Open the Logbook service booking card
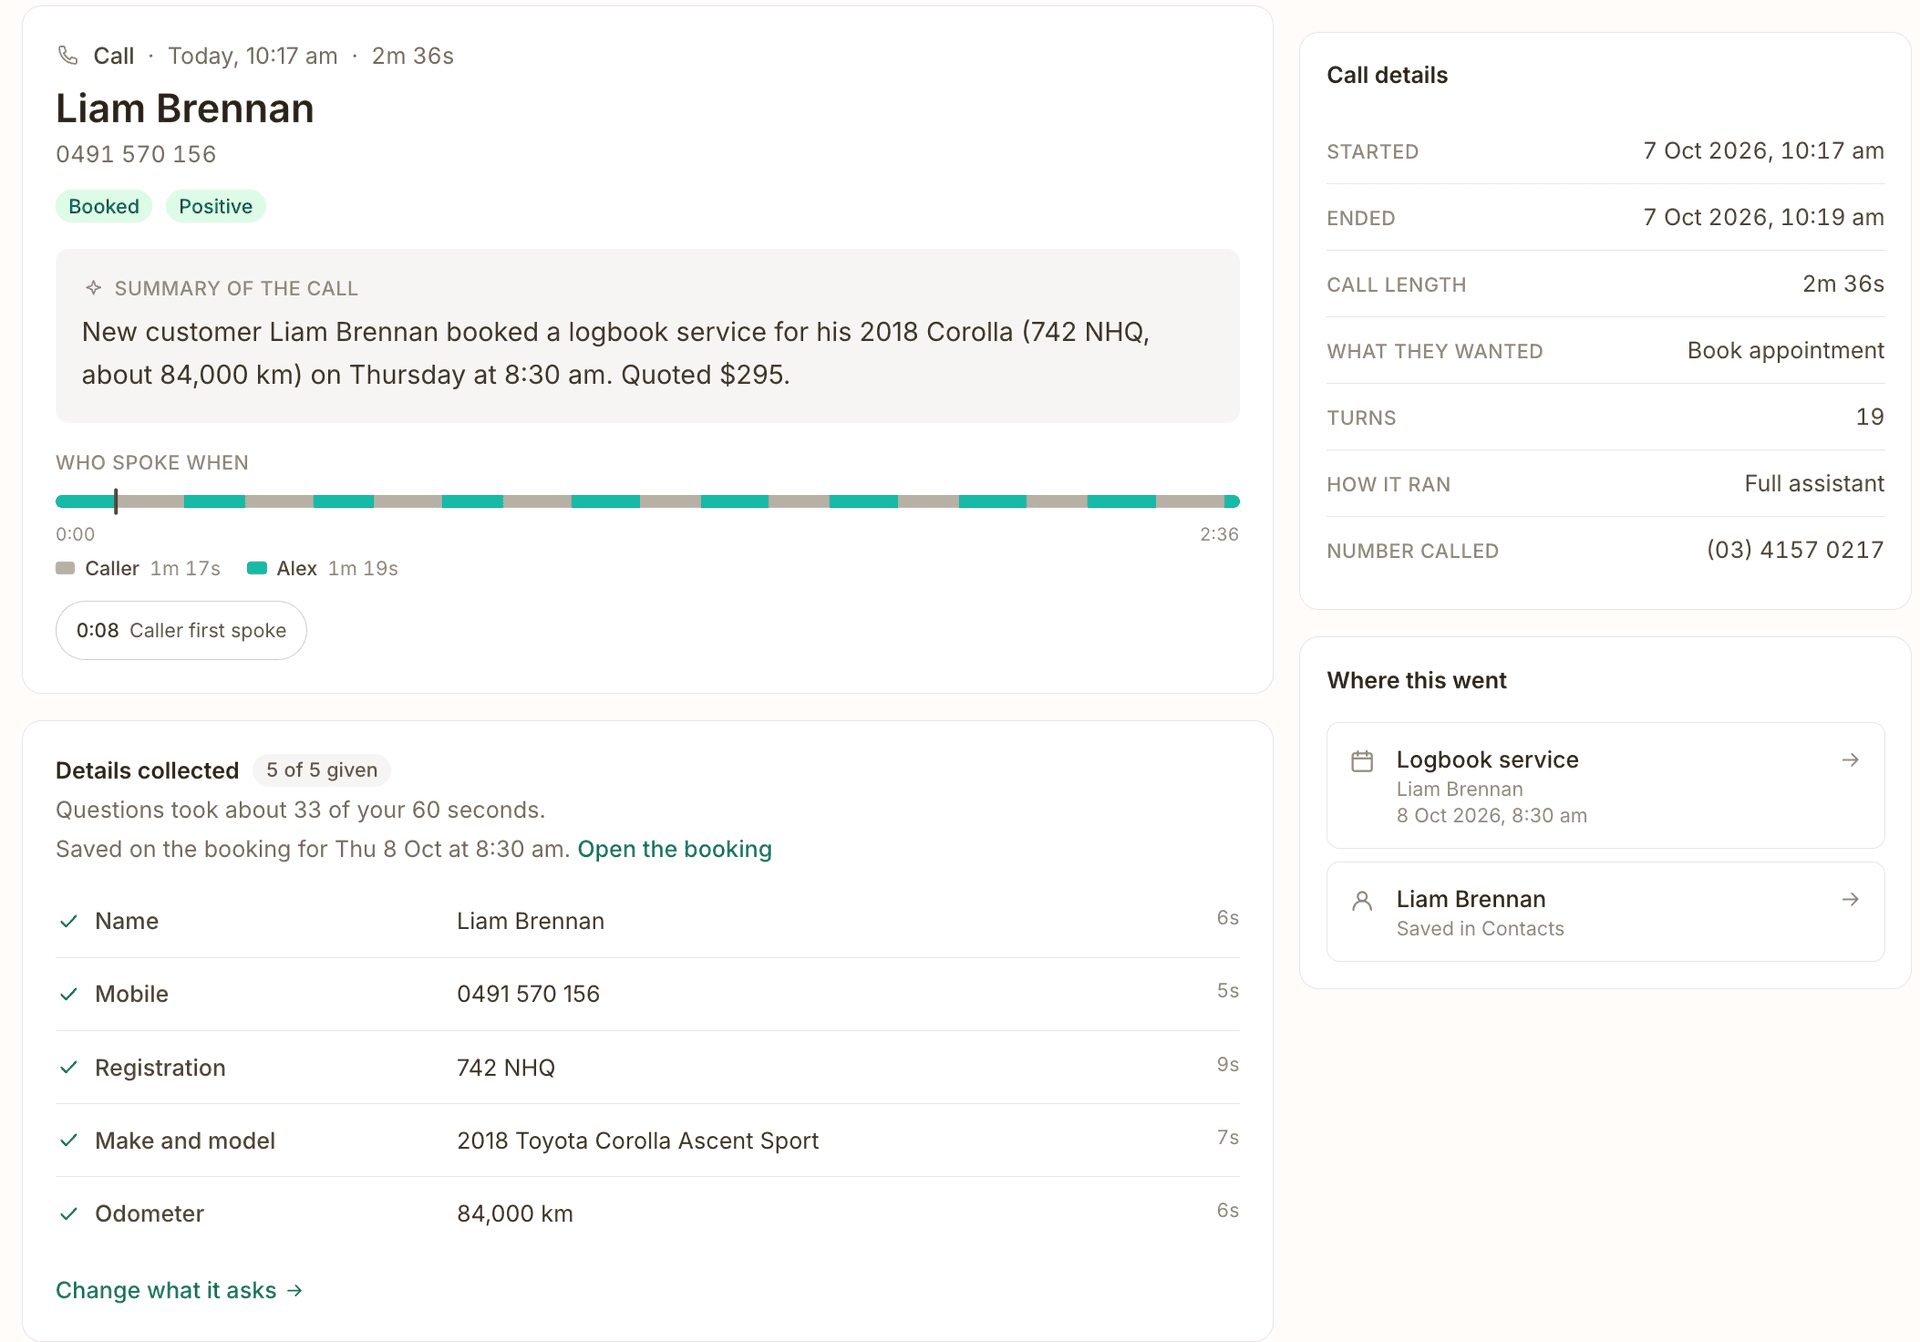 pyautogui.click(x=1605, y=785)
